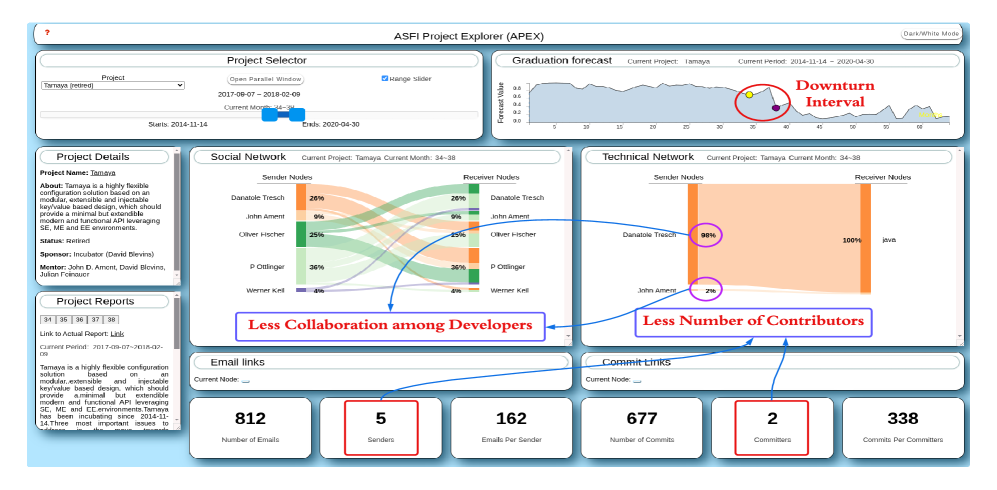Click the red question mark help icon
Screen dimensions: 997x490
point(47,32)
